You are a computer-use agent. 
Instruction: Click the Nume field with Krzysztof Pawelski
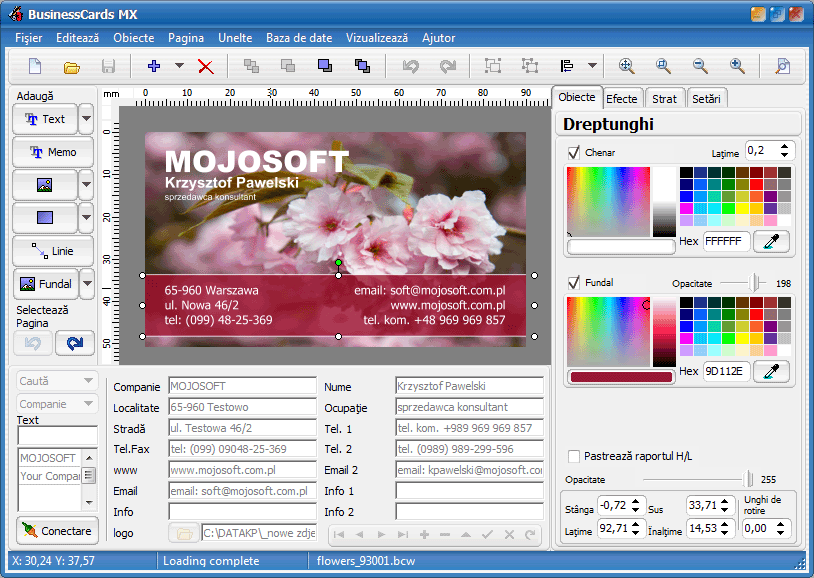[469, 386]
